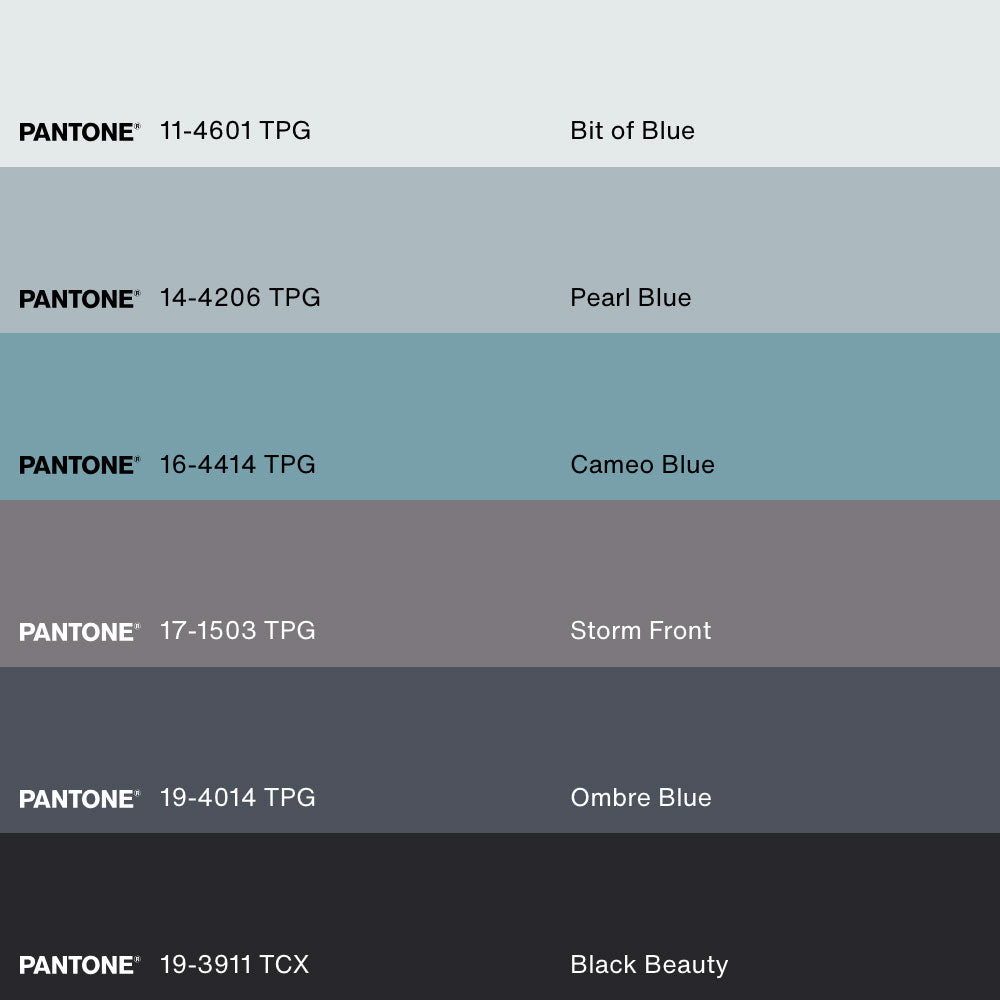Image resolution: width=1000 pixels, height=1000 pixels.
Task: Click the PANTONE logo beside 14-4206 TPG
Action: [x=79, y=299]
